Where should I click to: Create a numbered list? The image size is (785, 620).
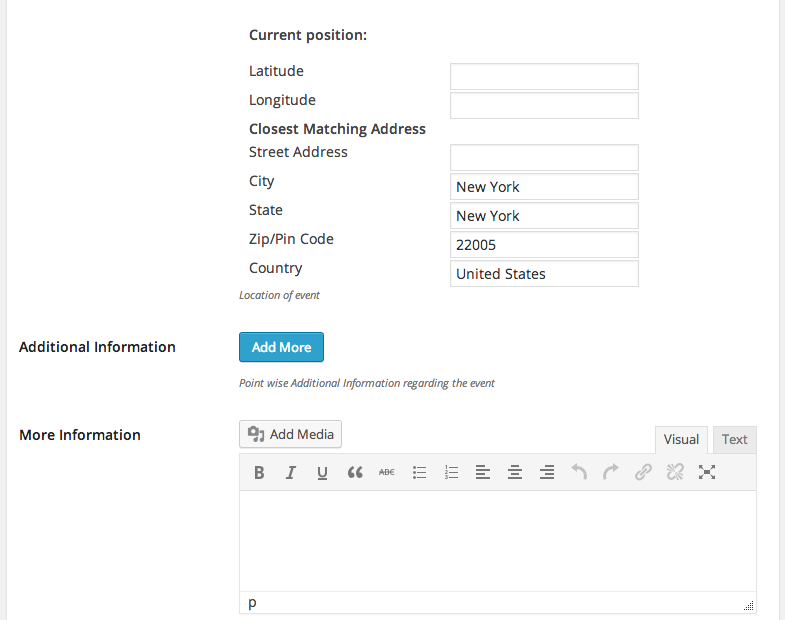coord(451,472)
